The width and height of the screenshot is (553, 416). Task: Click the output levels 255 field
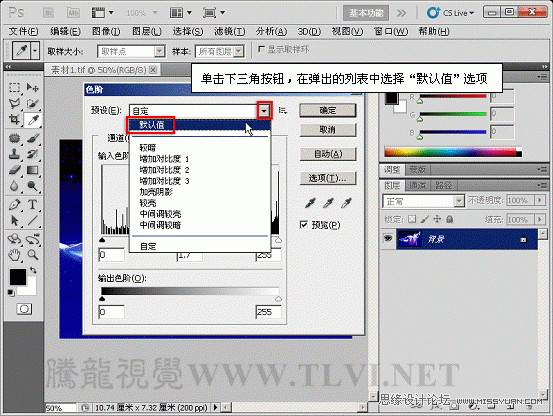[x=268, y=312]
